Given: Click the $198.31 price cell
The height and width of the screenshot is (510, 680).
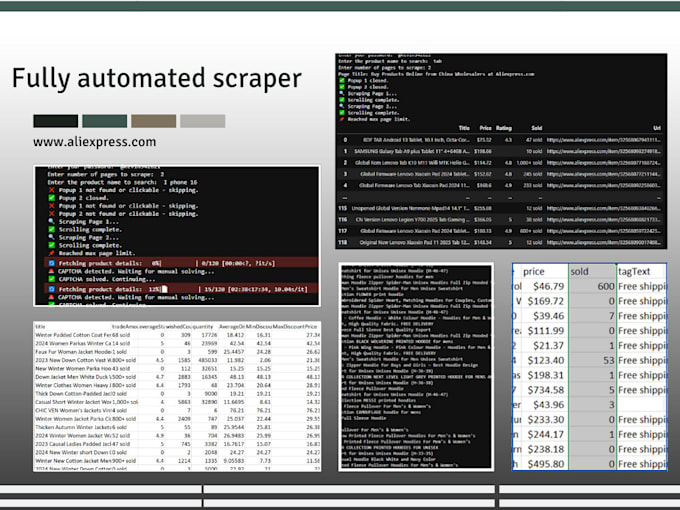Looking at the screenshot, I should [546, 375].
